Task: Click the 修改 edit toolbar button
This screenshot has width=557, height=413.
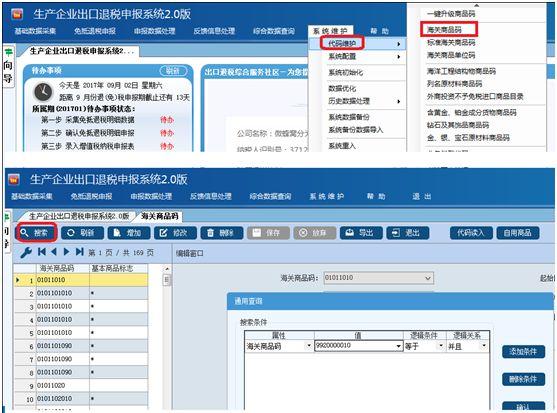Action: click(175, 233)
